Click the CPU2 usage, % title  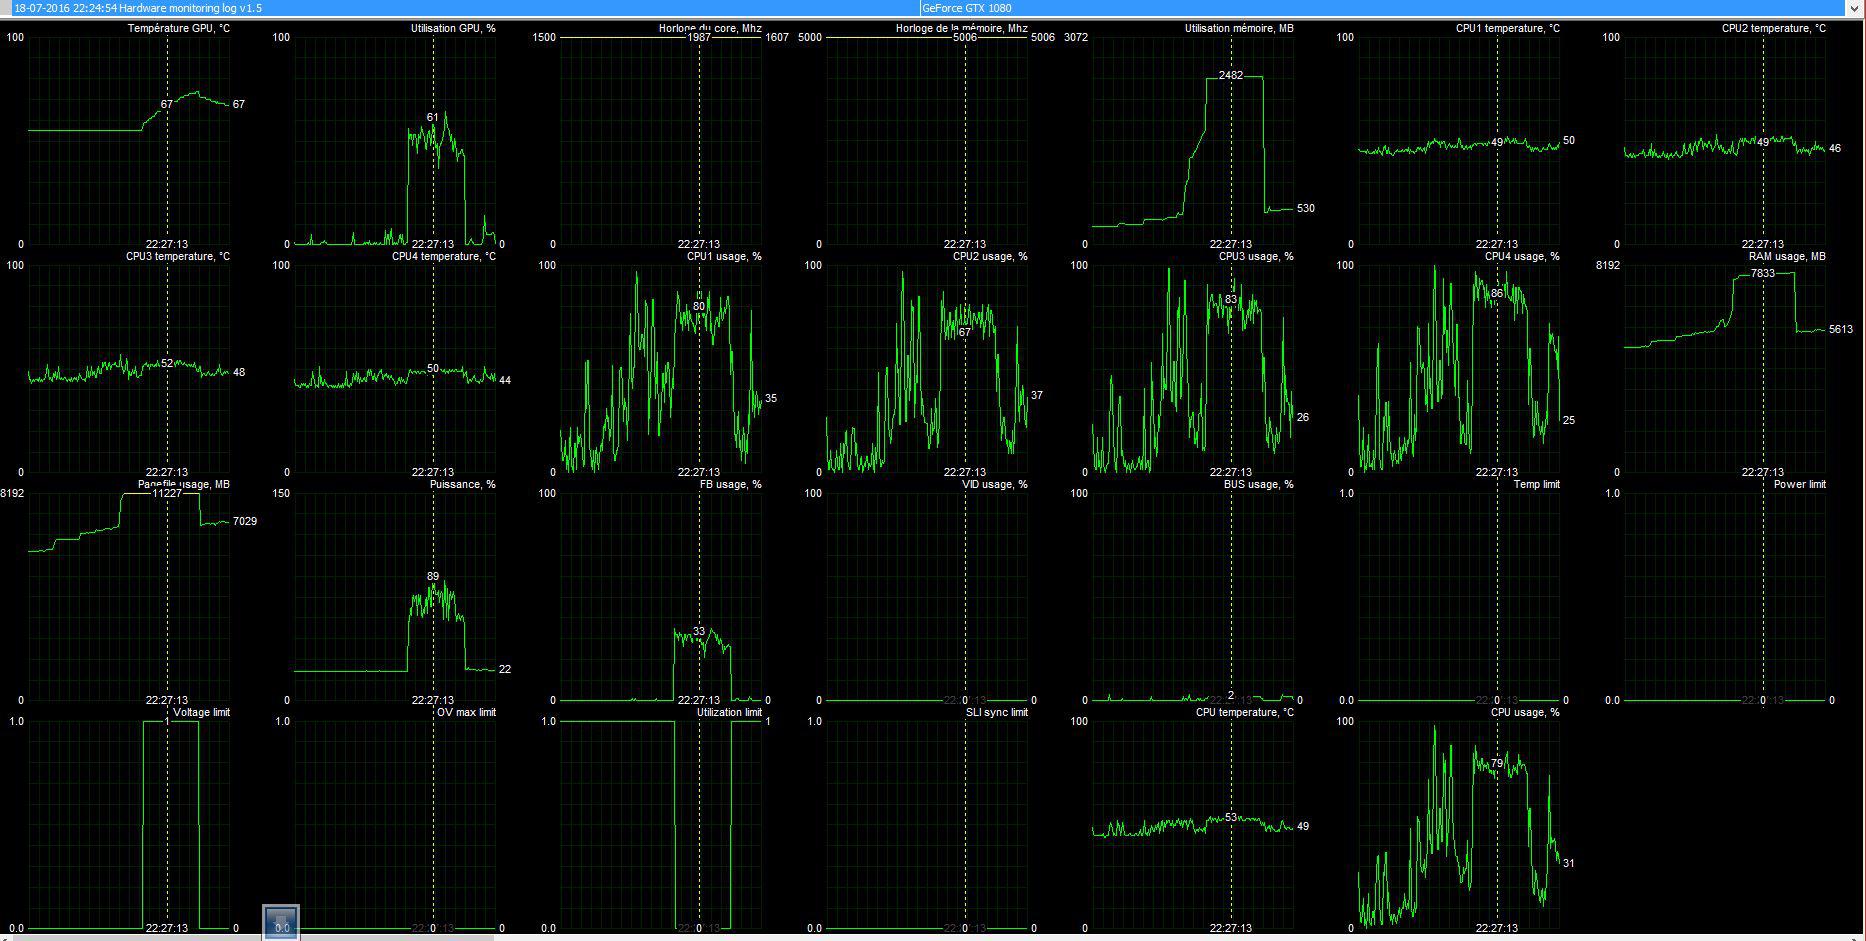pos(990,256)
